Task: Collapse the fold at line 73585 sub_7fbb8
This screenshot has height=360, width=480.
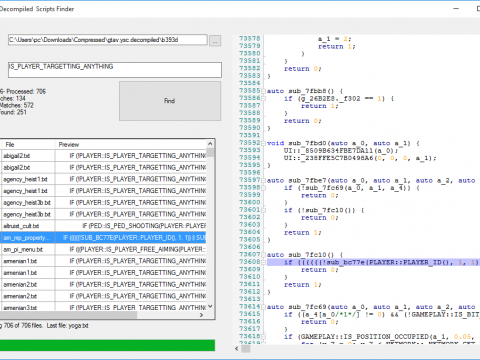Action: pyautogui.click(x=264, y=91)
